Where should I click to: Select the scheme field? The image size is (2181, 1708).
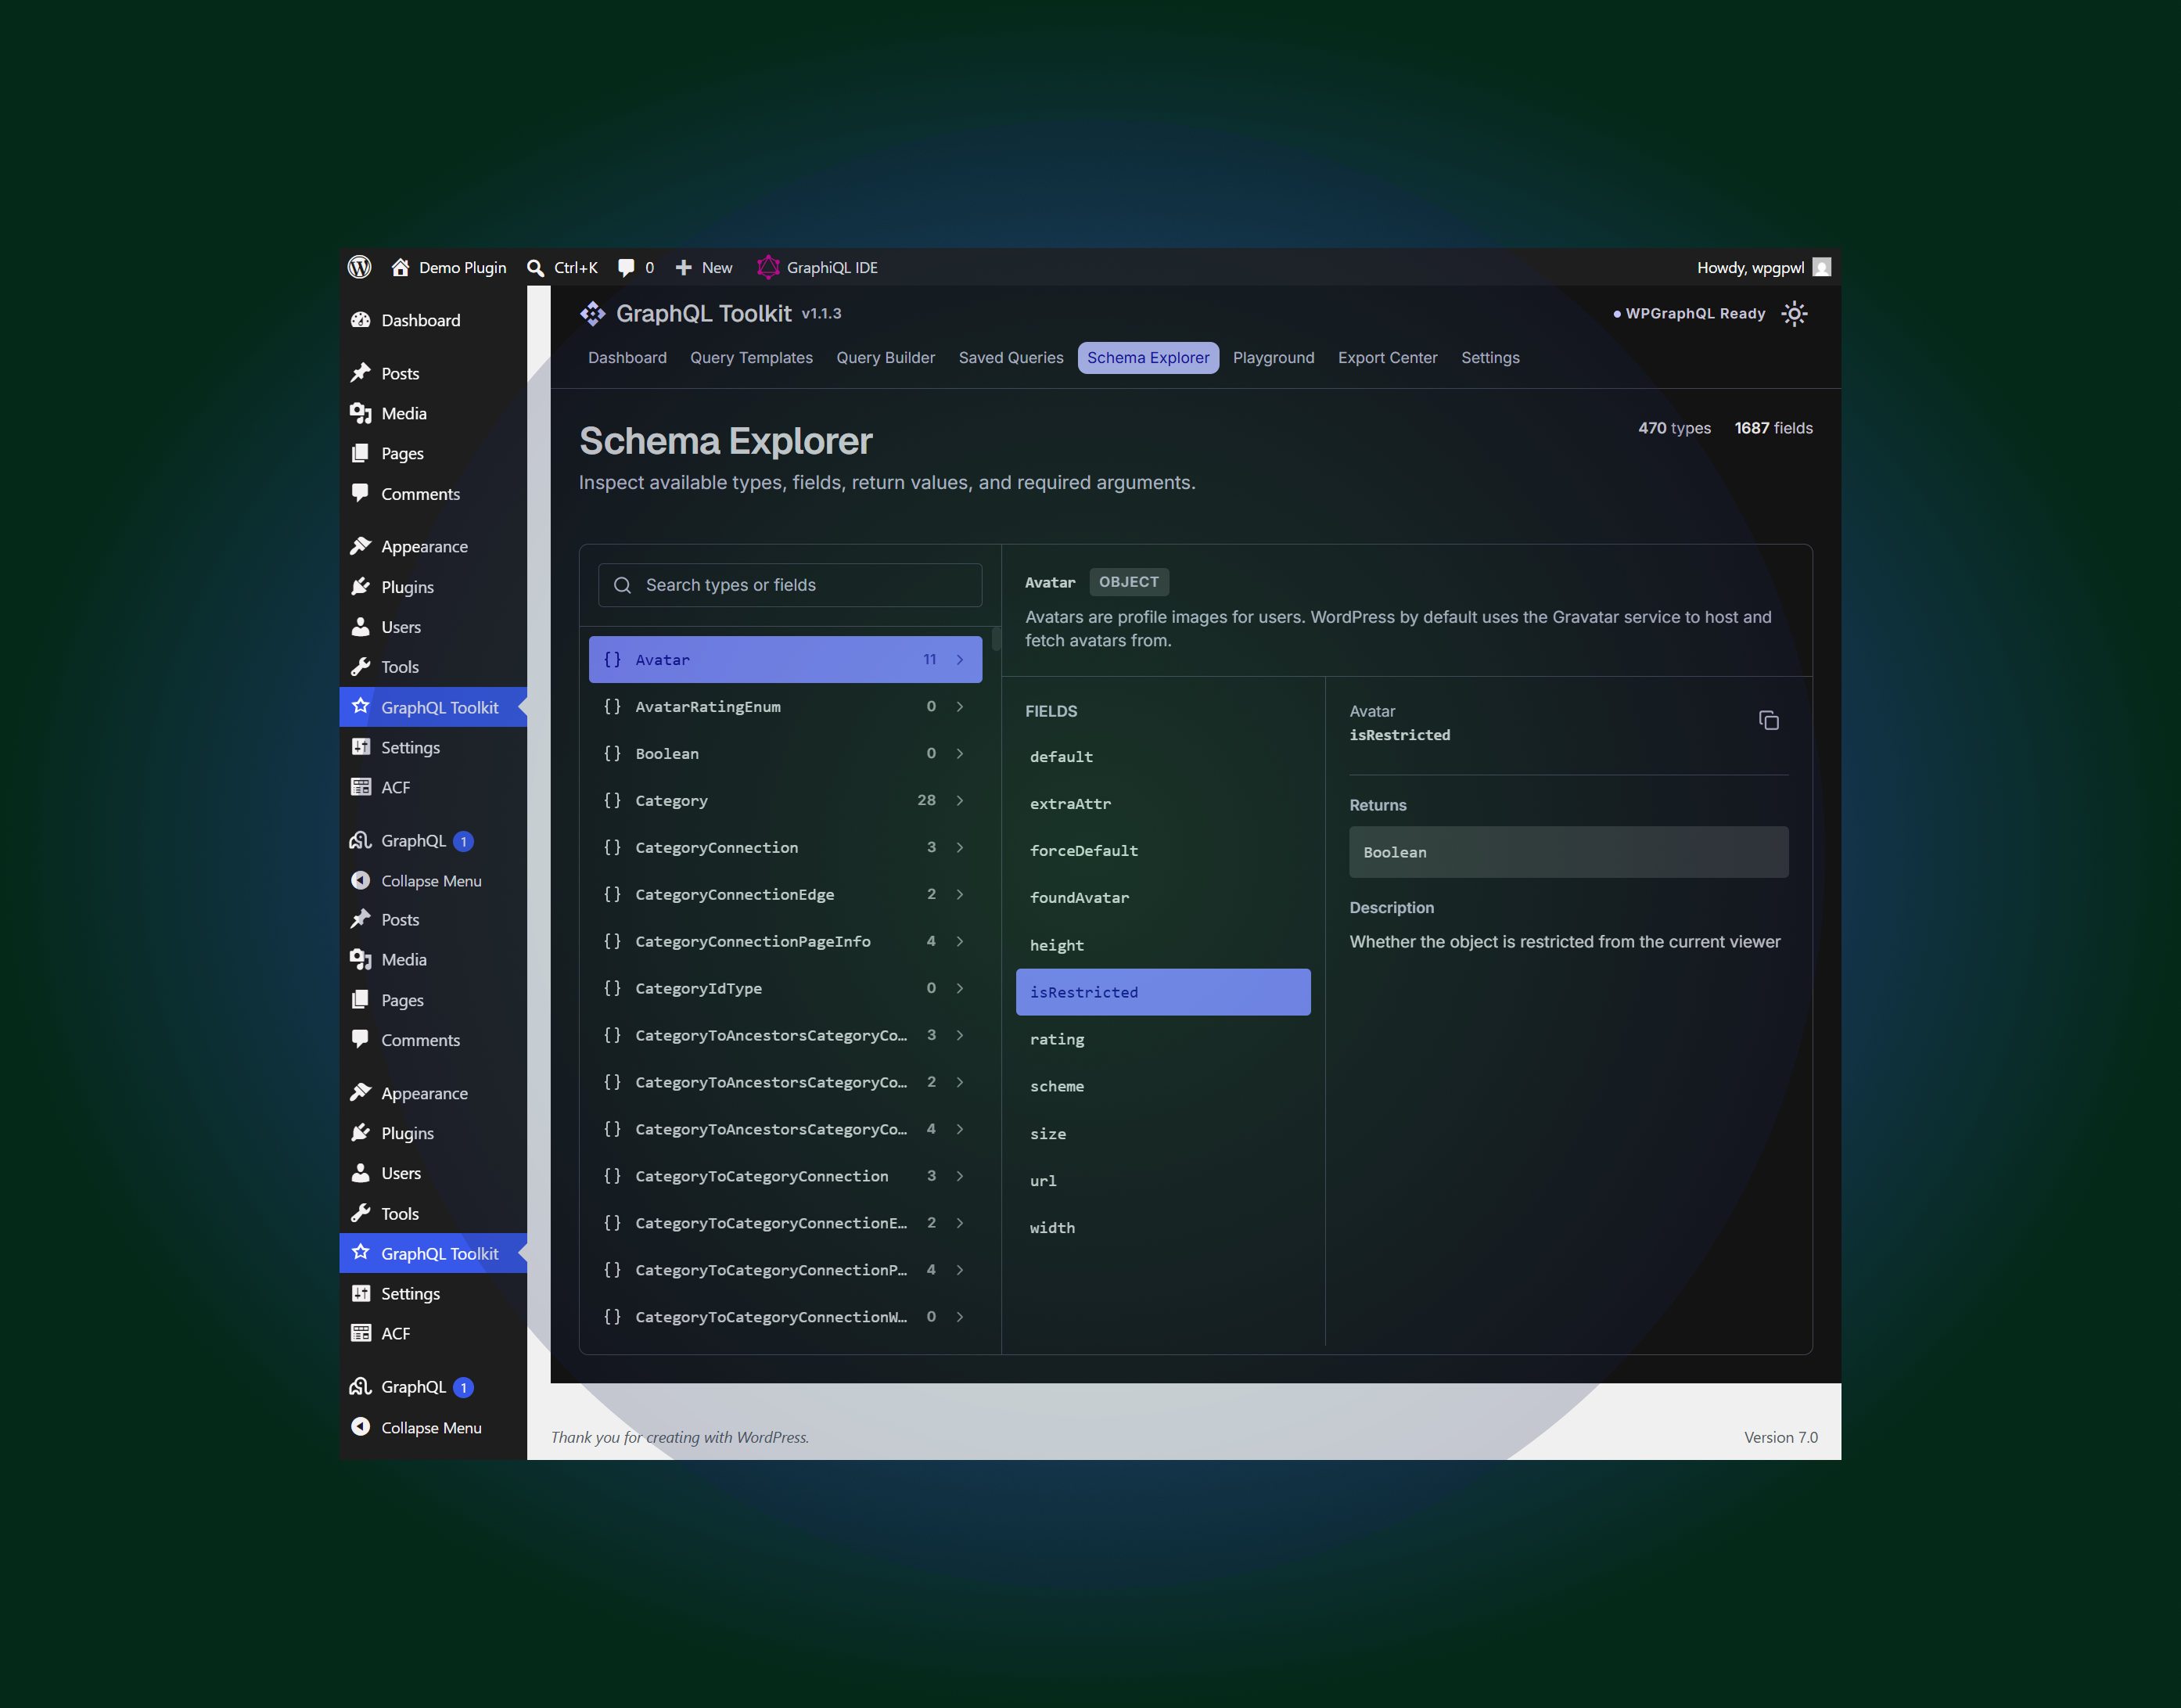(1163, 1086)
